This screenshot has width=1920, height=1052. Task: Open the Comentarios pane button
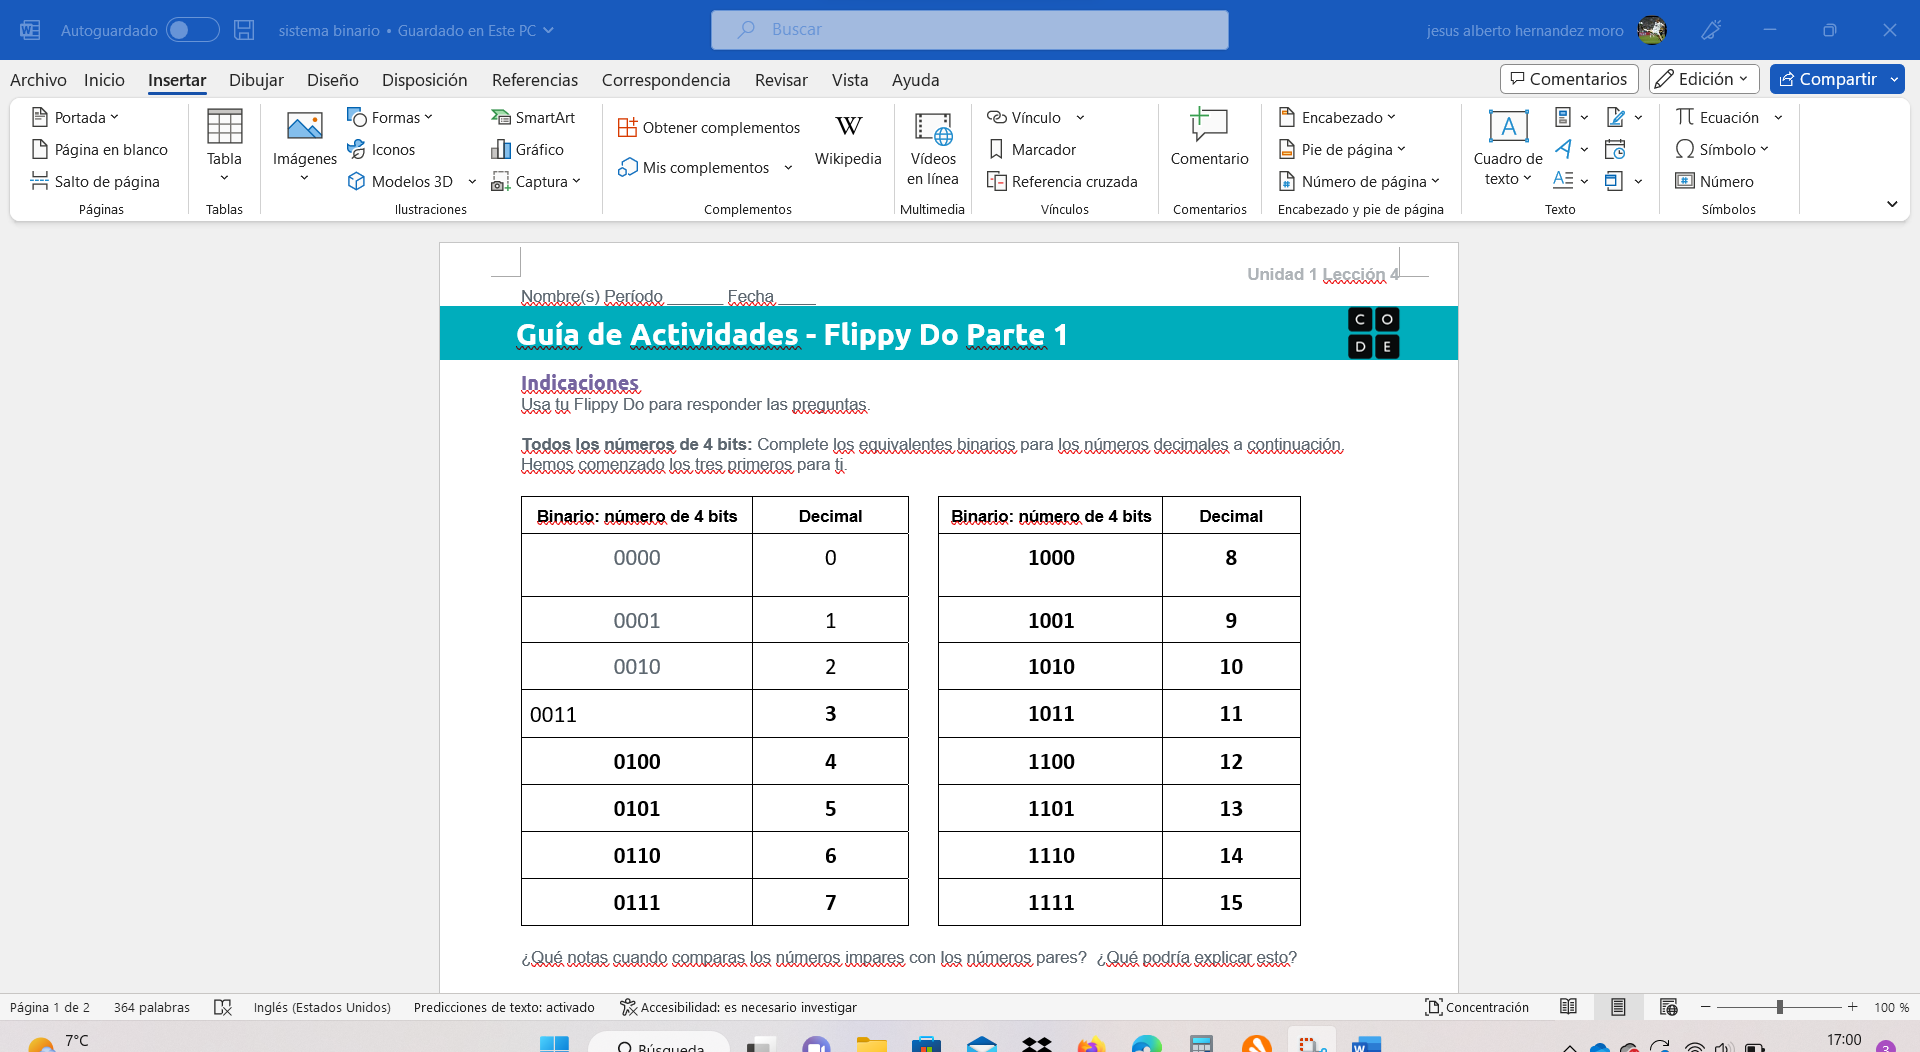1569,79
